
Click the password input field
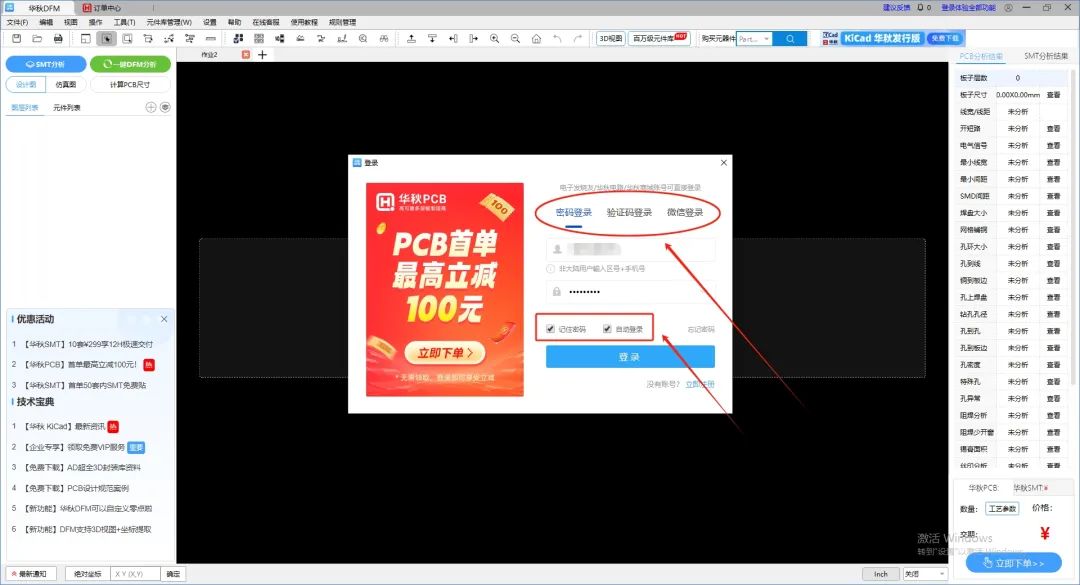pos(630,291)
